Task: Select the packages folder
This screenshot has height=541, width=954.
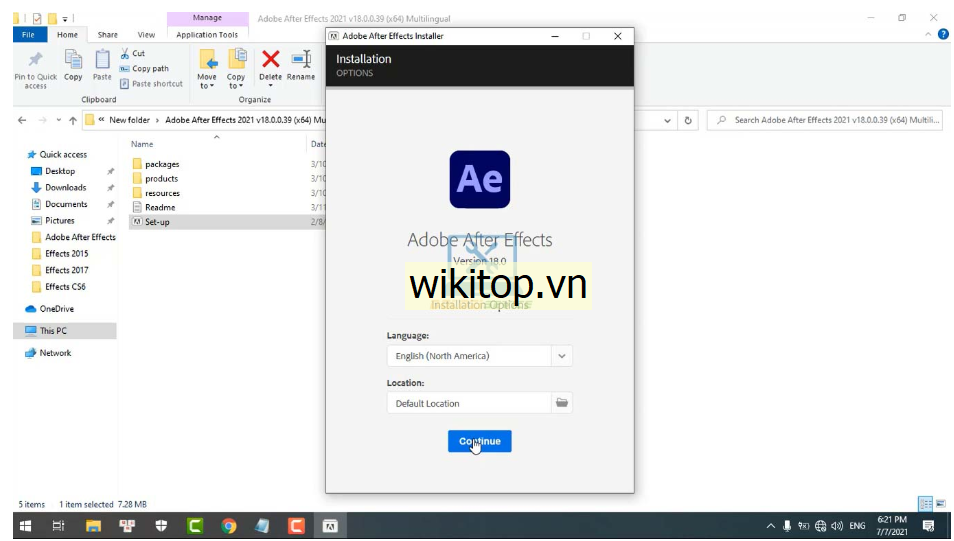Action: (162, 164)
